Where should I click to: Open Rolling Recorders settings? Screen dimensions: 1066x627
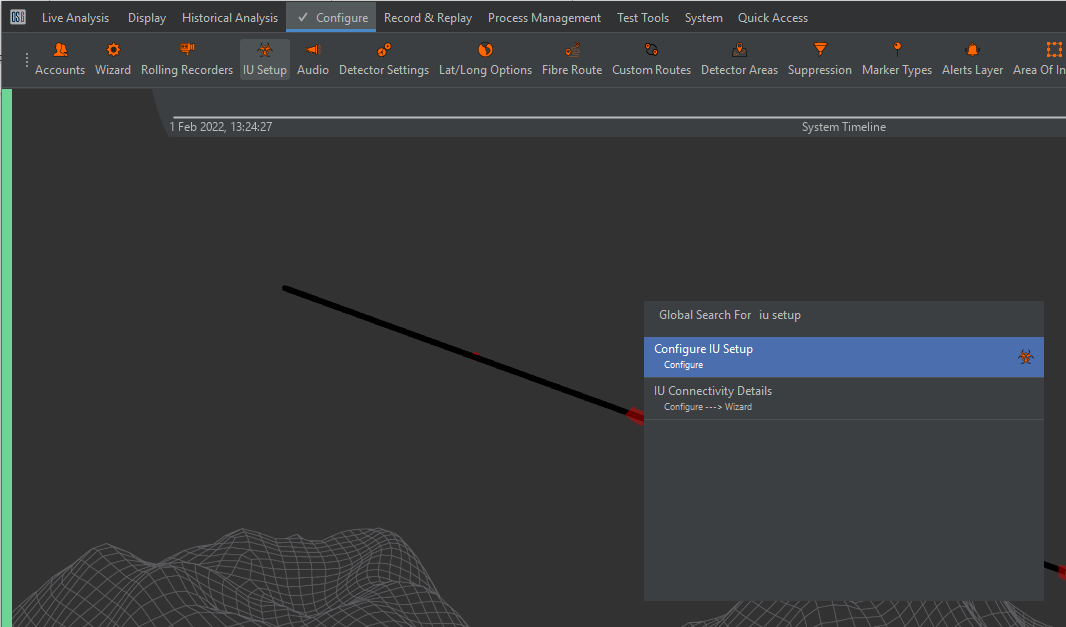pyautogui.click(x=187, y=59)
